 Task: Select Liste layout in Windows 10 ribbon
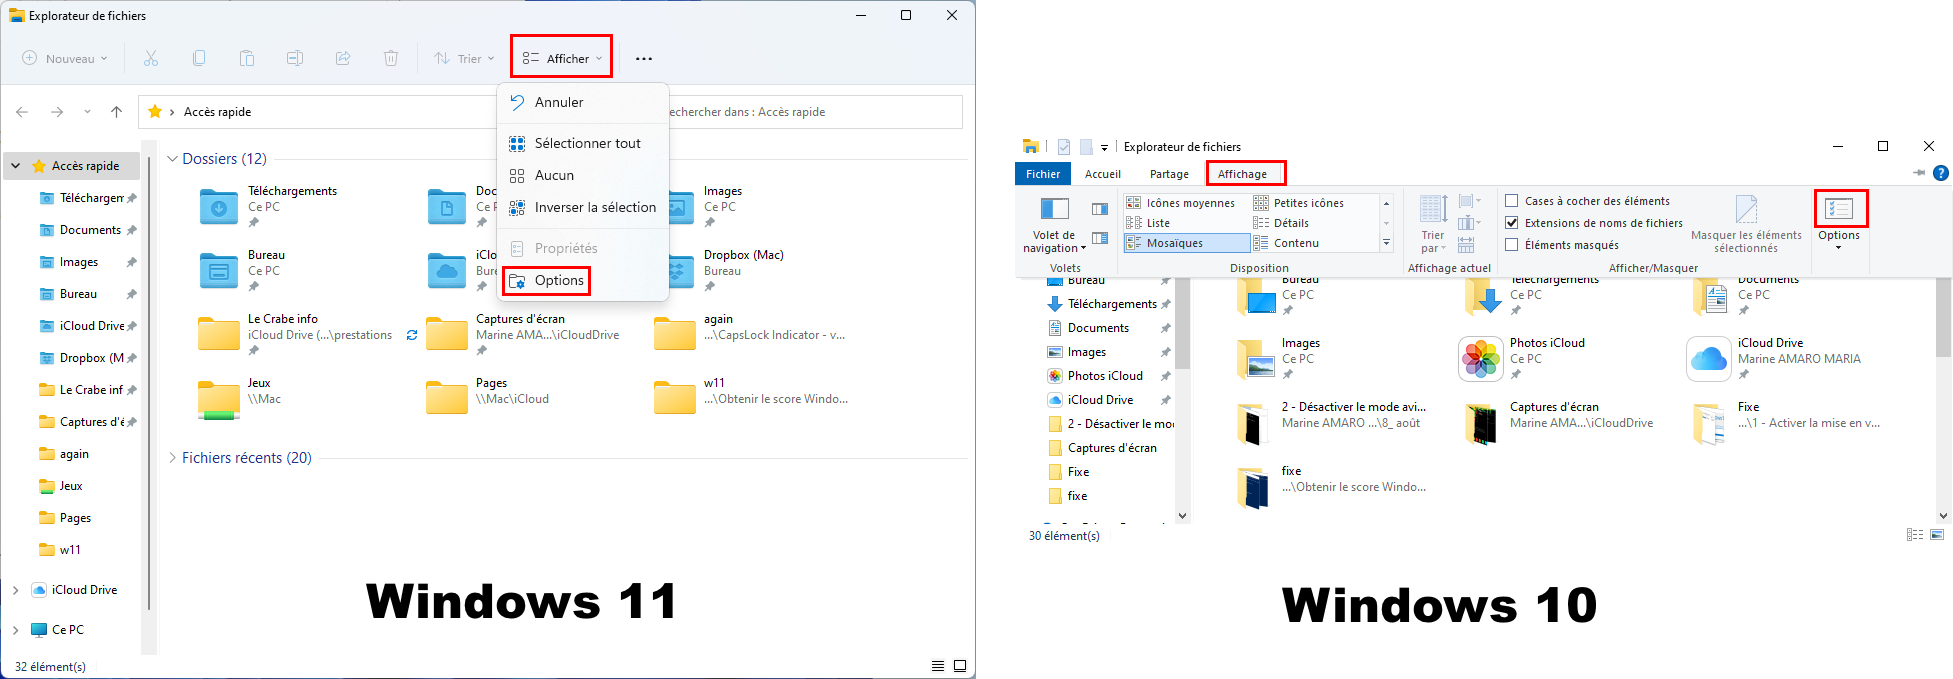pos(1187,223)
